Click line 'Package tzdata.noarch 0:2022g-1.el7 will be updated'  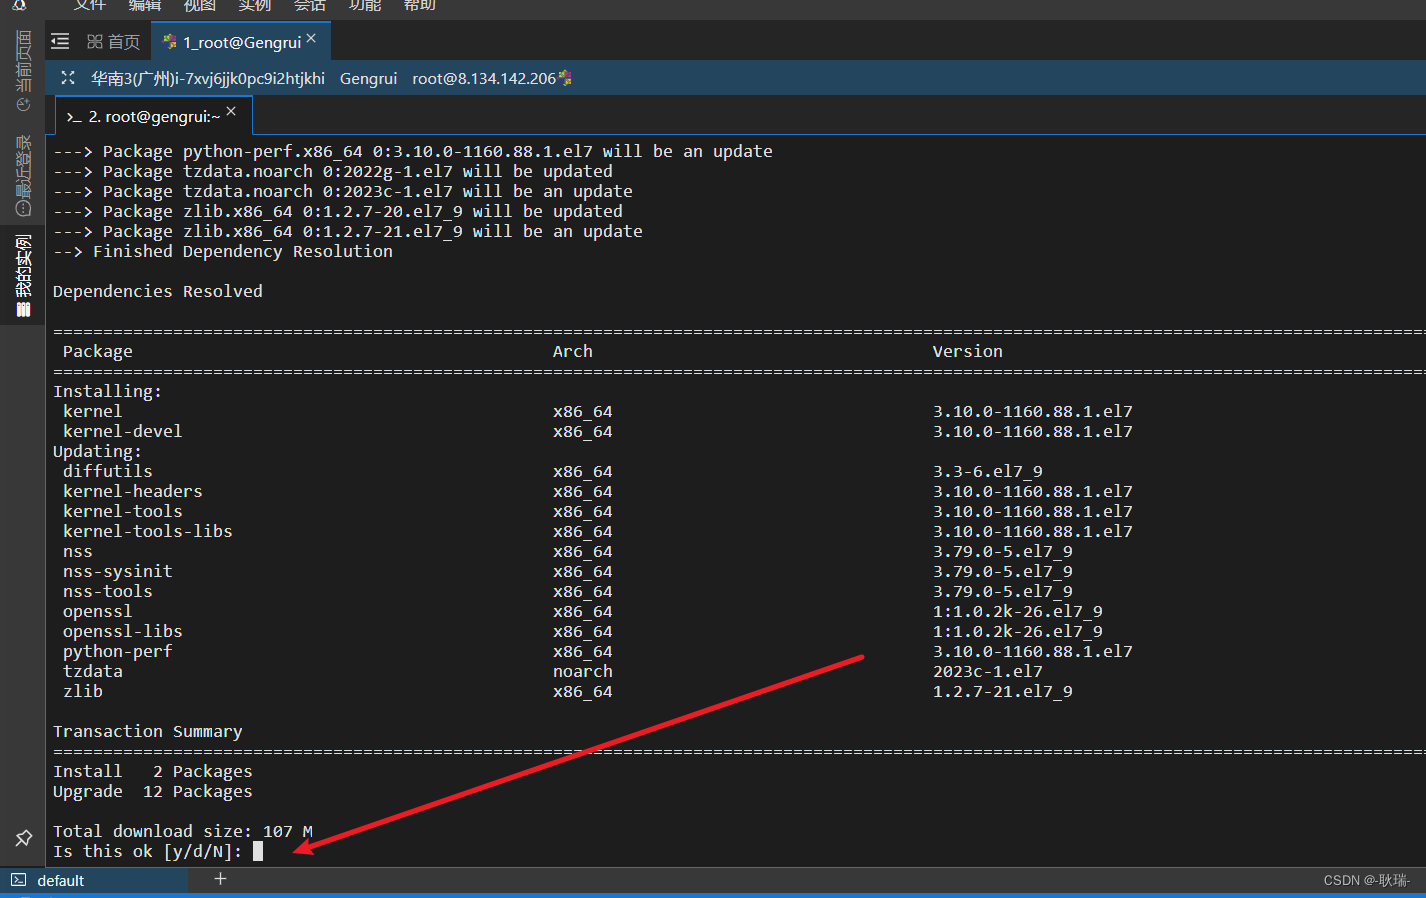click(333, 171)
